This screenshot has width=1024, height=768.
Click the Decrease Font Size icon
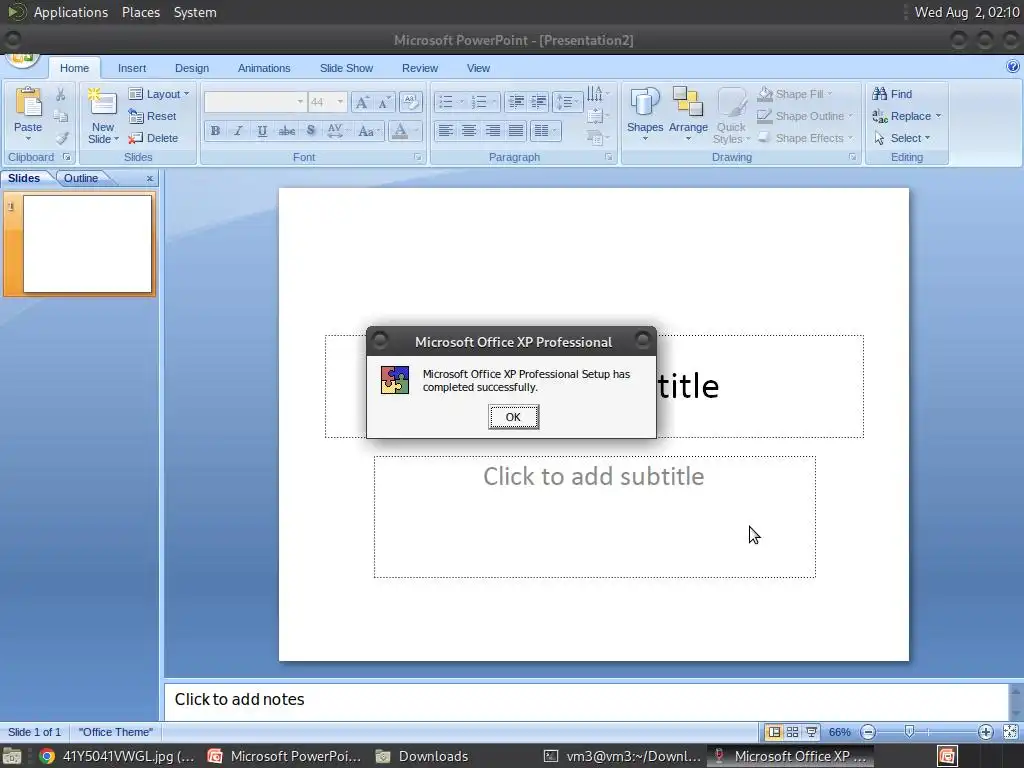click(384, 102)
